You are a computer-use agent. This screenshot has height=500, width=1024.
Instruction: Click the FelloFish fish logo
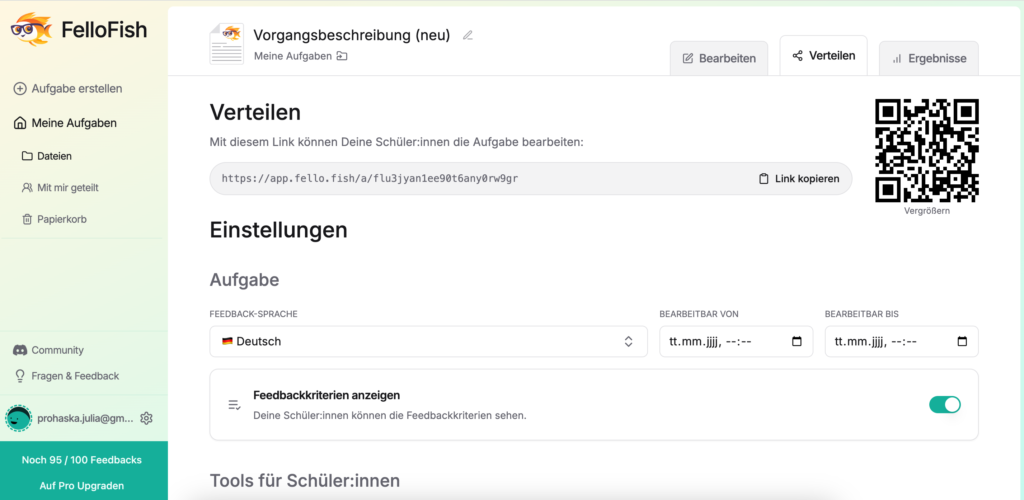coord(32,29)
